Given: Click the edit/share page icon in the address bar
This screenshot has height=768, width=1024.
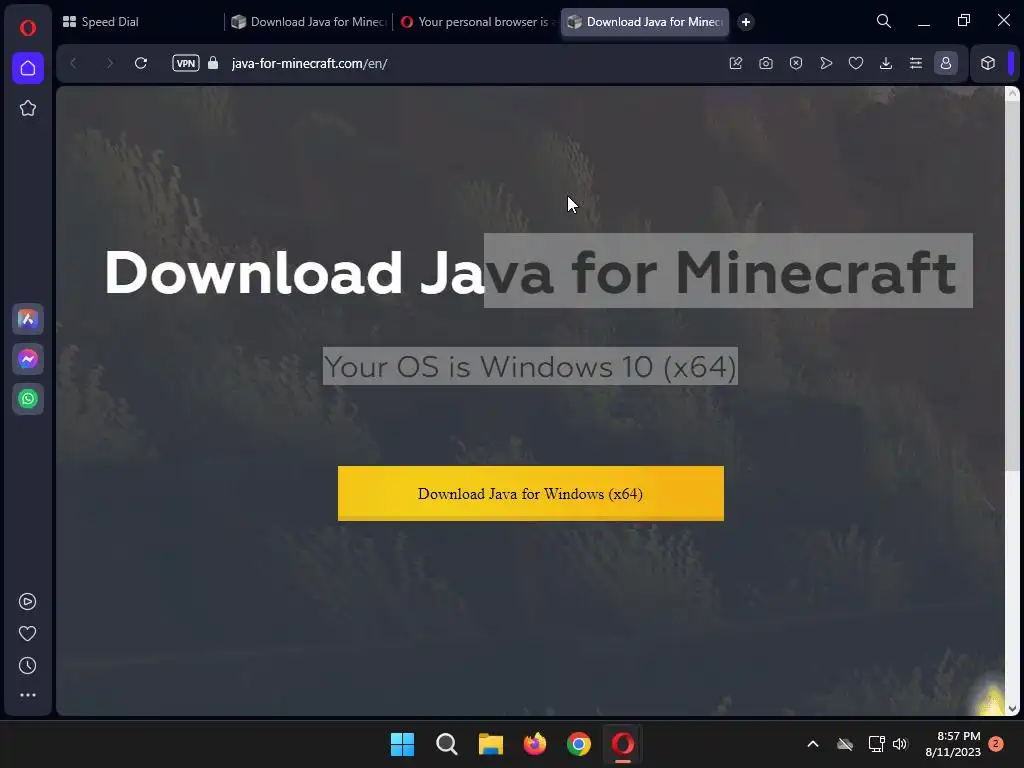Looking at the screenshot, I should (736, 63).
